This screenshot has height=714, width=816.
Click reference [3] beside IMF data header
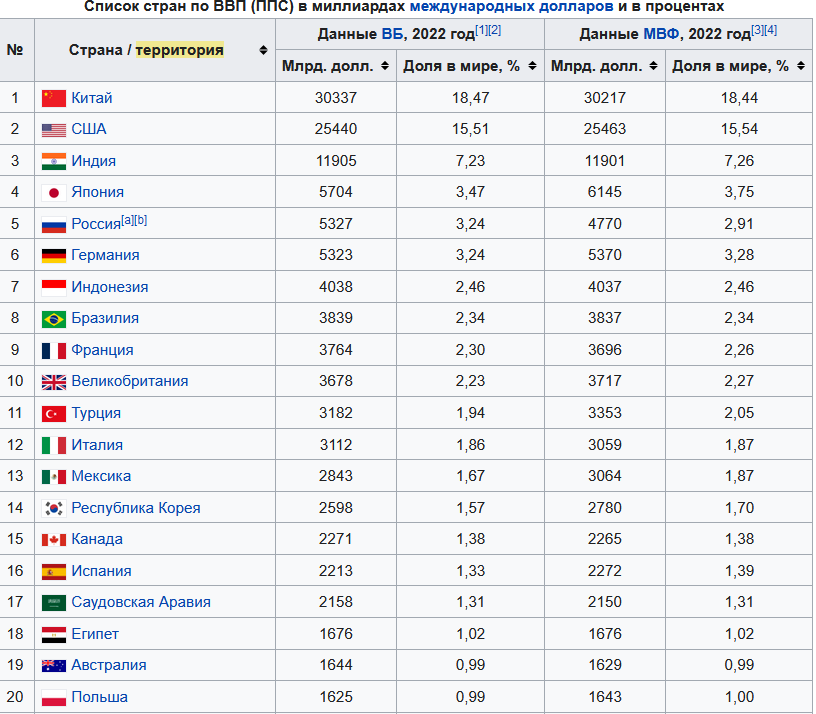[757, 30]
